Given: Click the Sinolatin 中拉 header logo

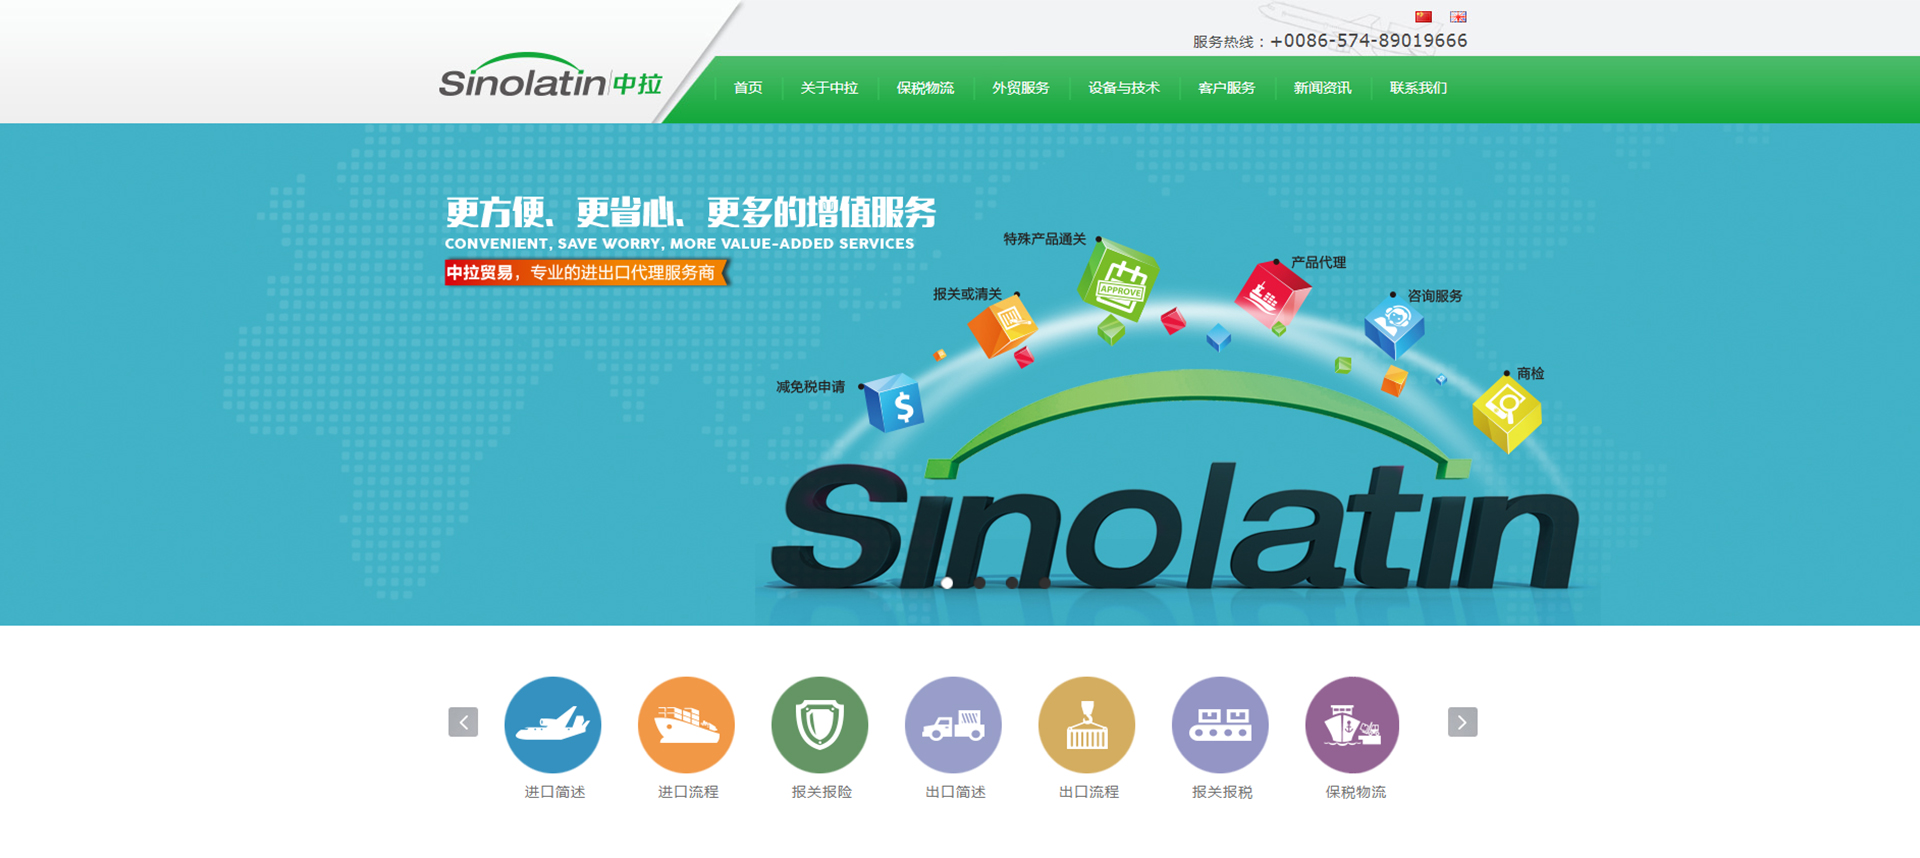Looking at the screenshot, I should (x=550, y=80).
